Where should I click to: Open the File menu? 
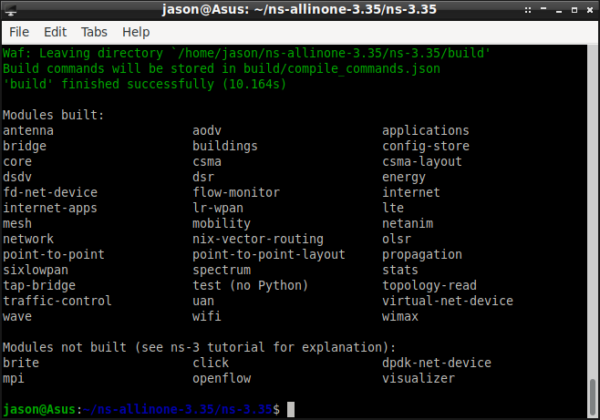click(x=19, y=32)
